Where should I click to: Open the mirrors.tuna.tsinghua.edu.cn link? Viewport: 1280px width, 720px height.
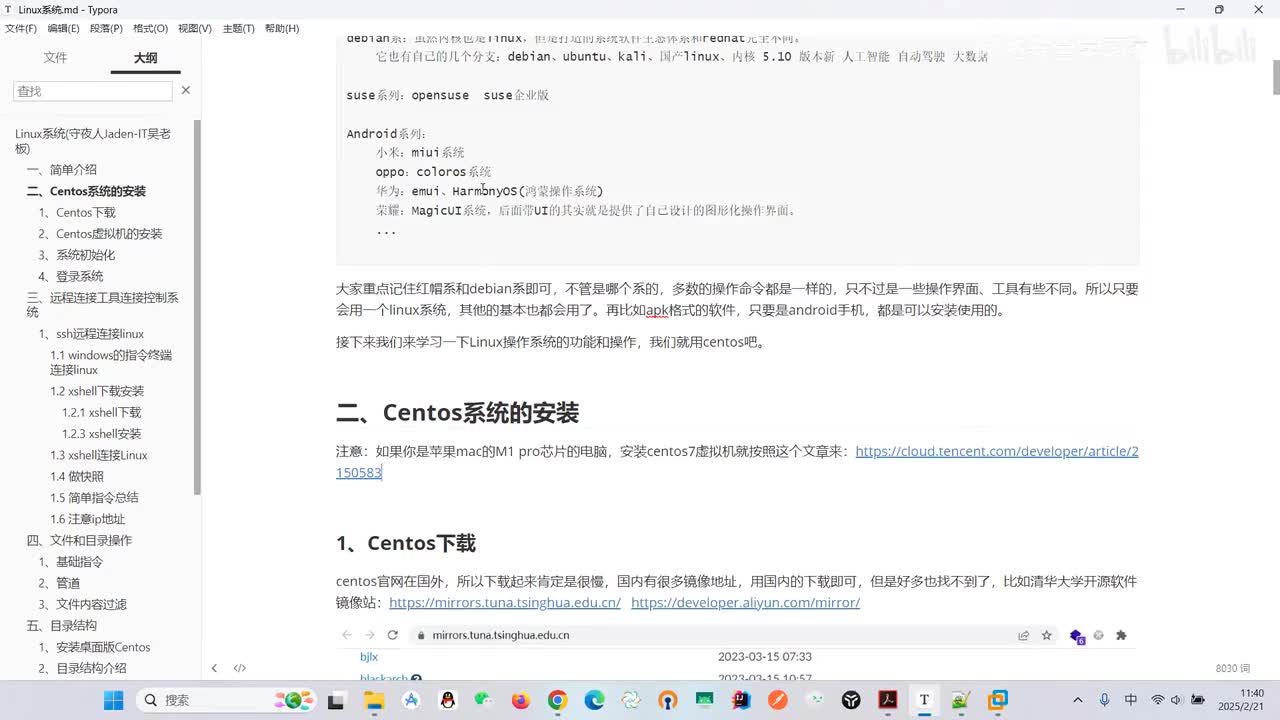[x=505, y=602]
